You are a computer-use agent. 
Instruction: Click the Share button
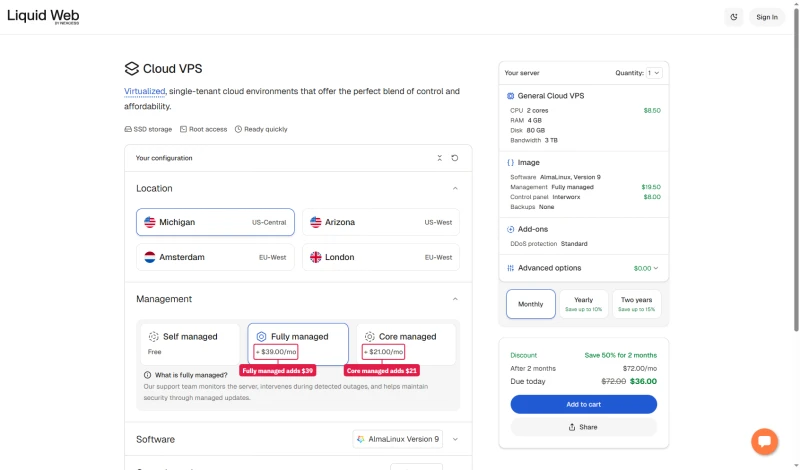tap(584, 427)
